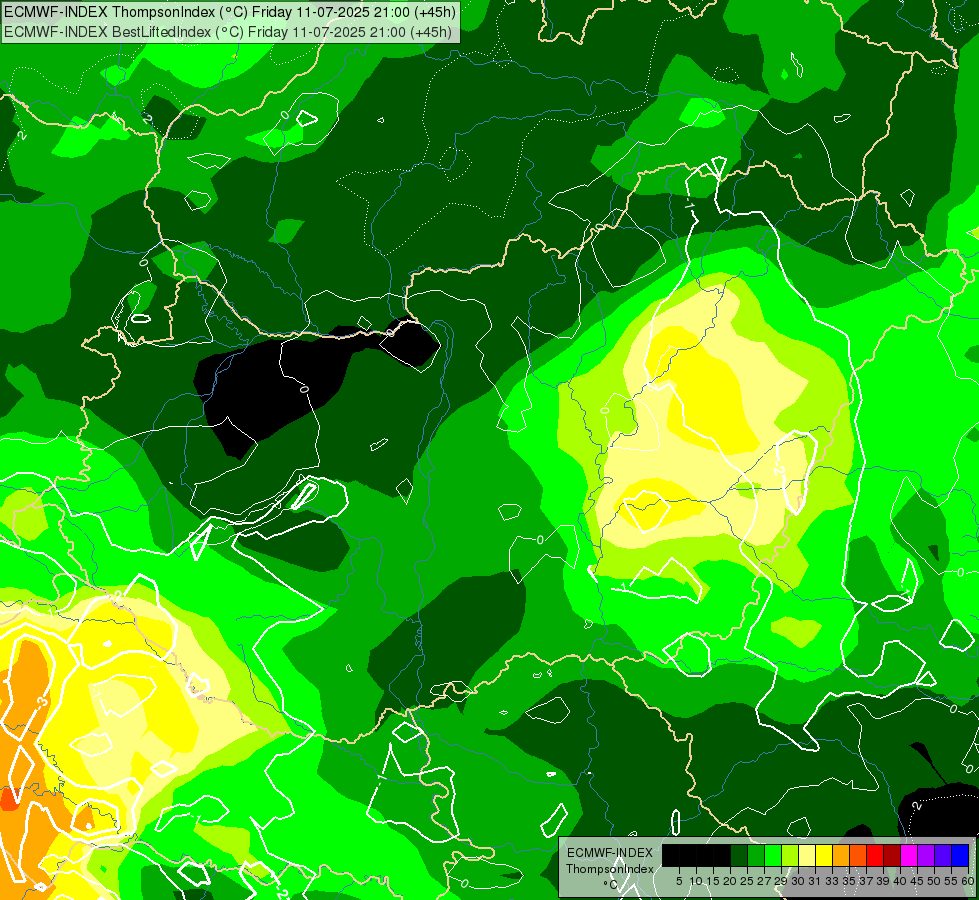Click the ECMWF-INDEX label in the legend
This screenshot has width=979, height=900.
tap(610, 853)
